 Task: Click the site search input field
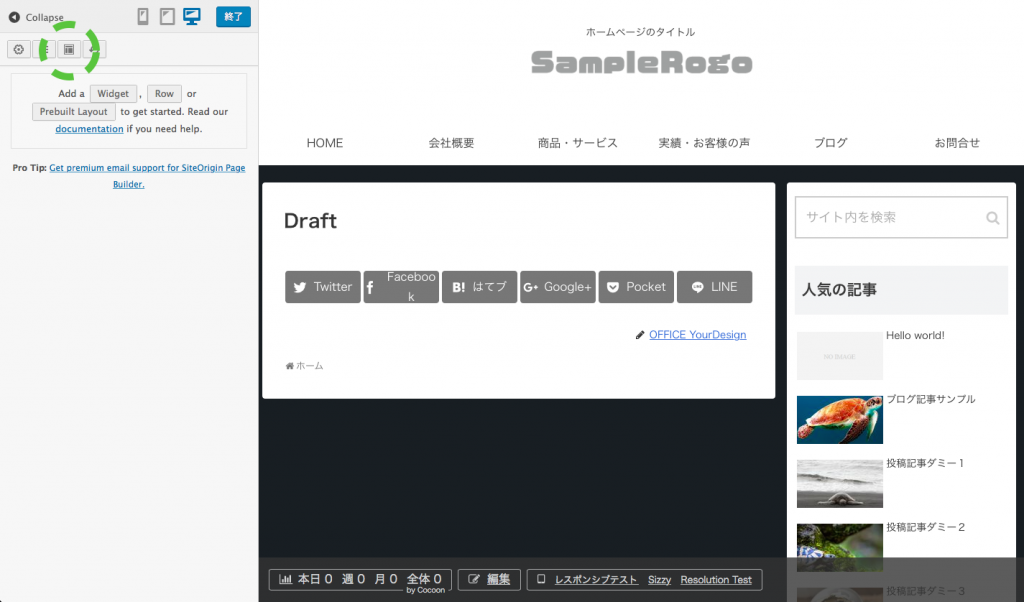[886, 217]
